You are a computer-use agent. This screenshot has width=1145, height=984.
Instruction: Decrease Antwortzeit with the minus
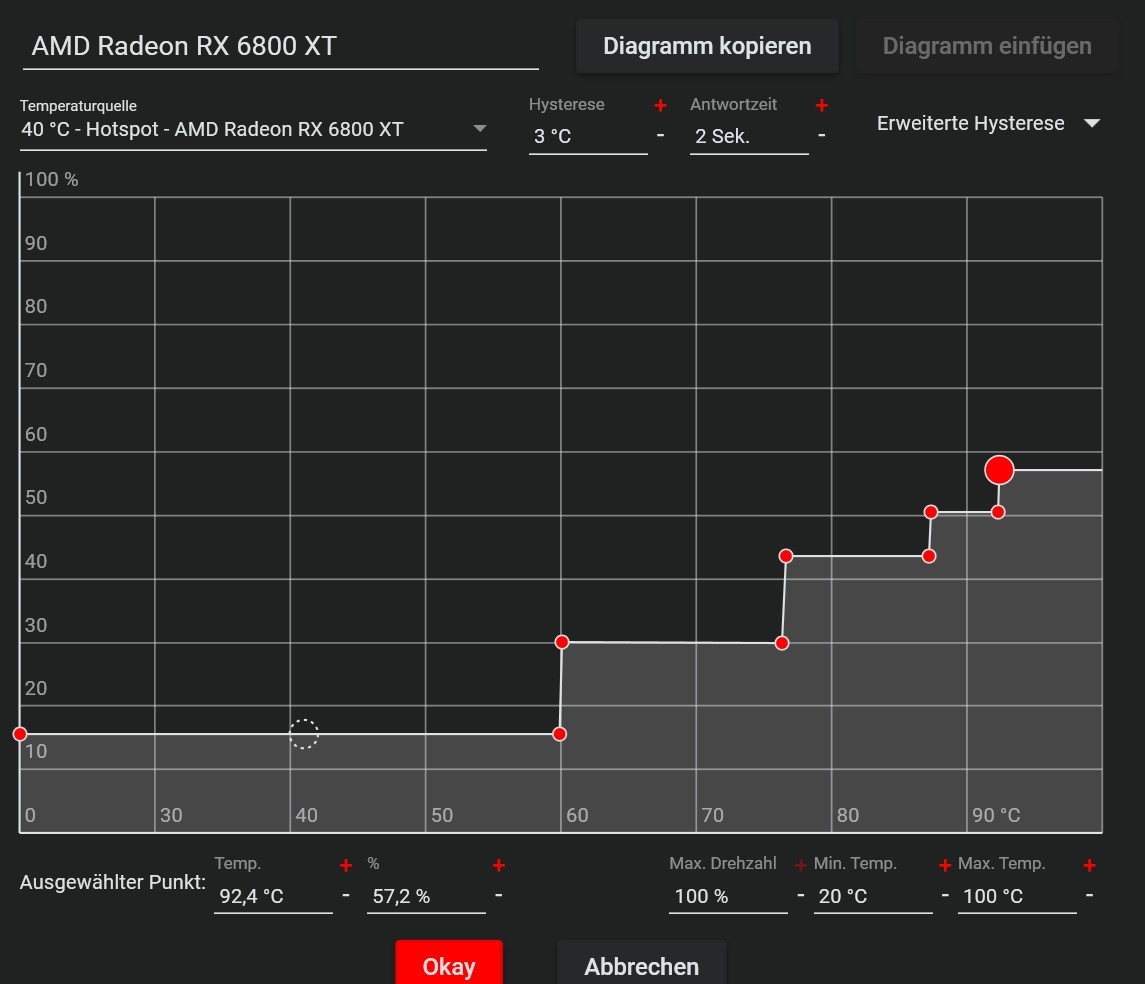pos(822,135)
